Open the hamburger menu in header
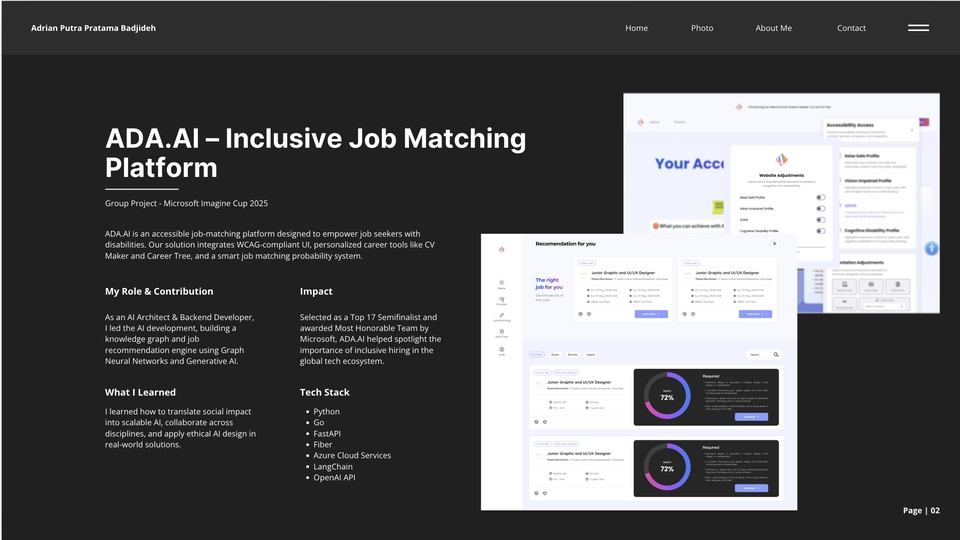 (918, 28)
